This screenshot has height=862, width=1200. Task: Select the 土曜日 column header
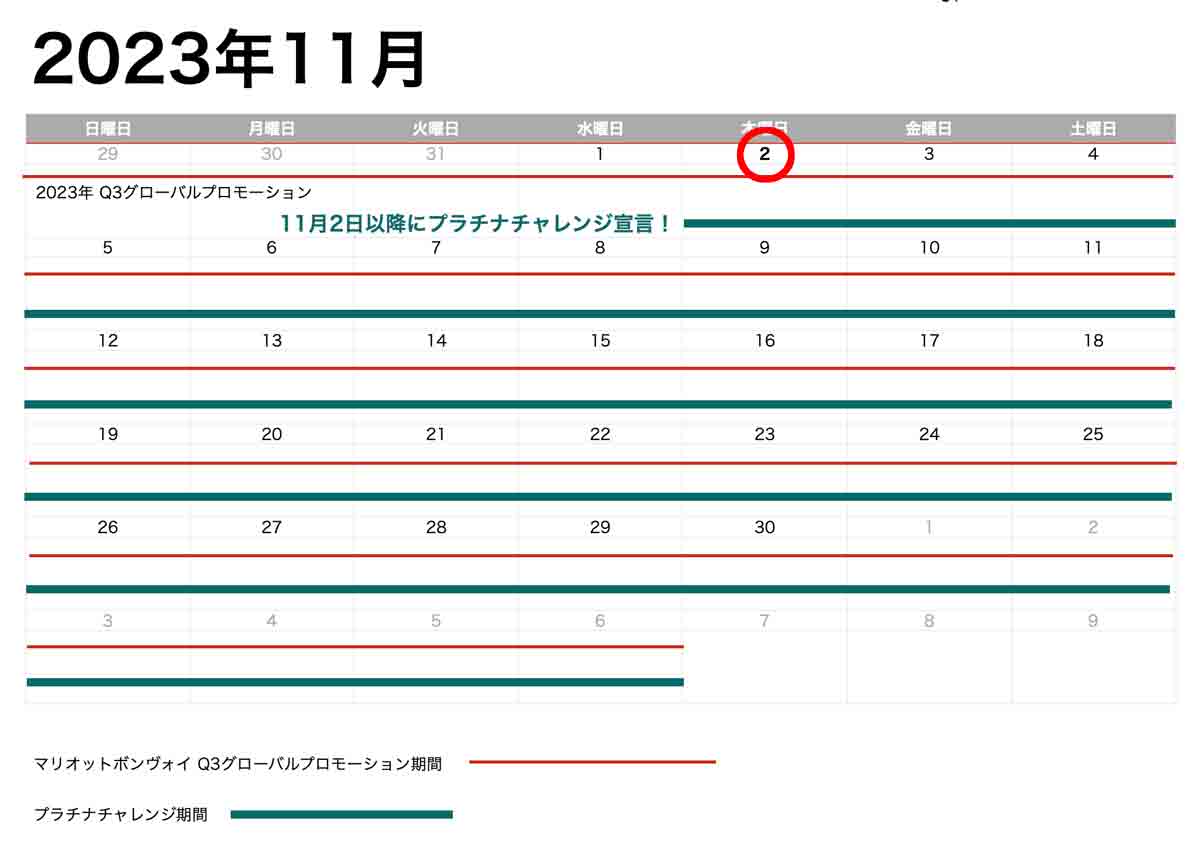point(1093,129)
